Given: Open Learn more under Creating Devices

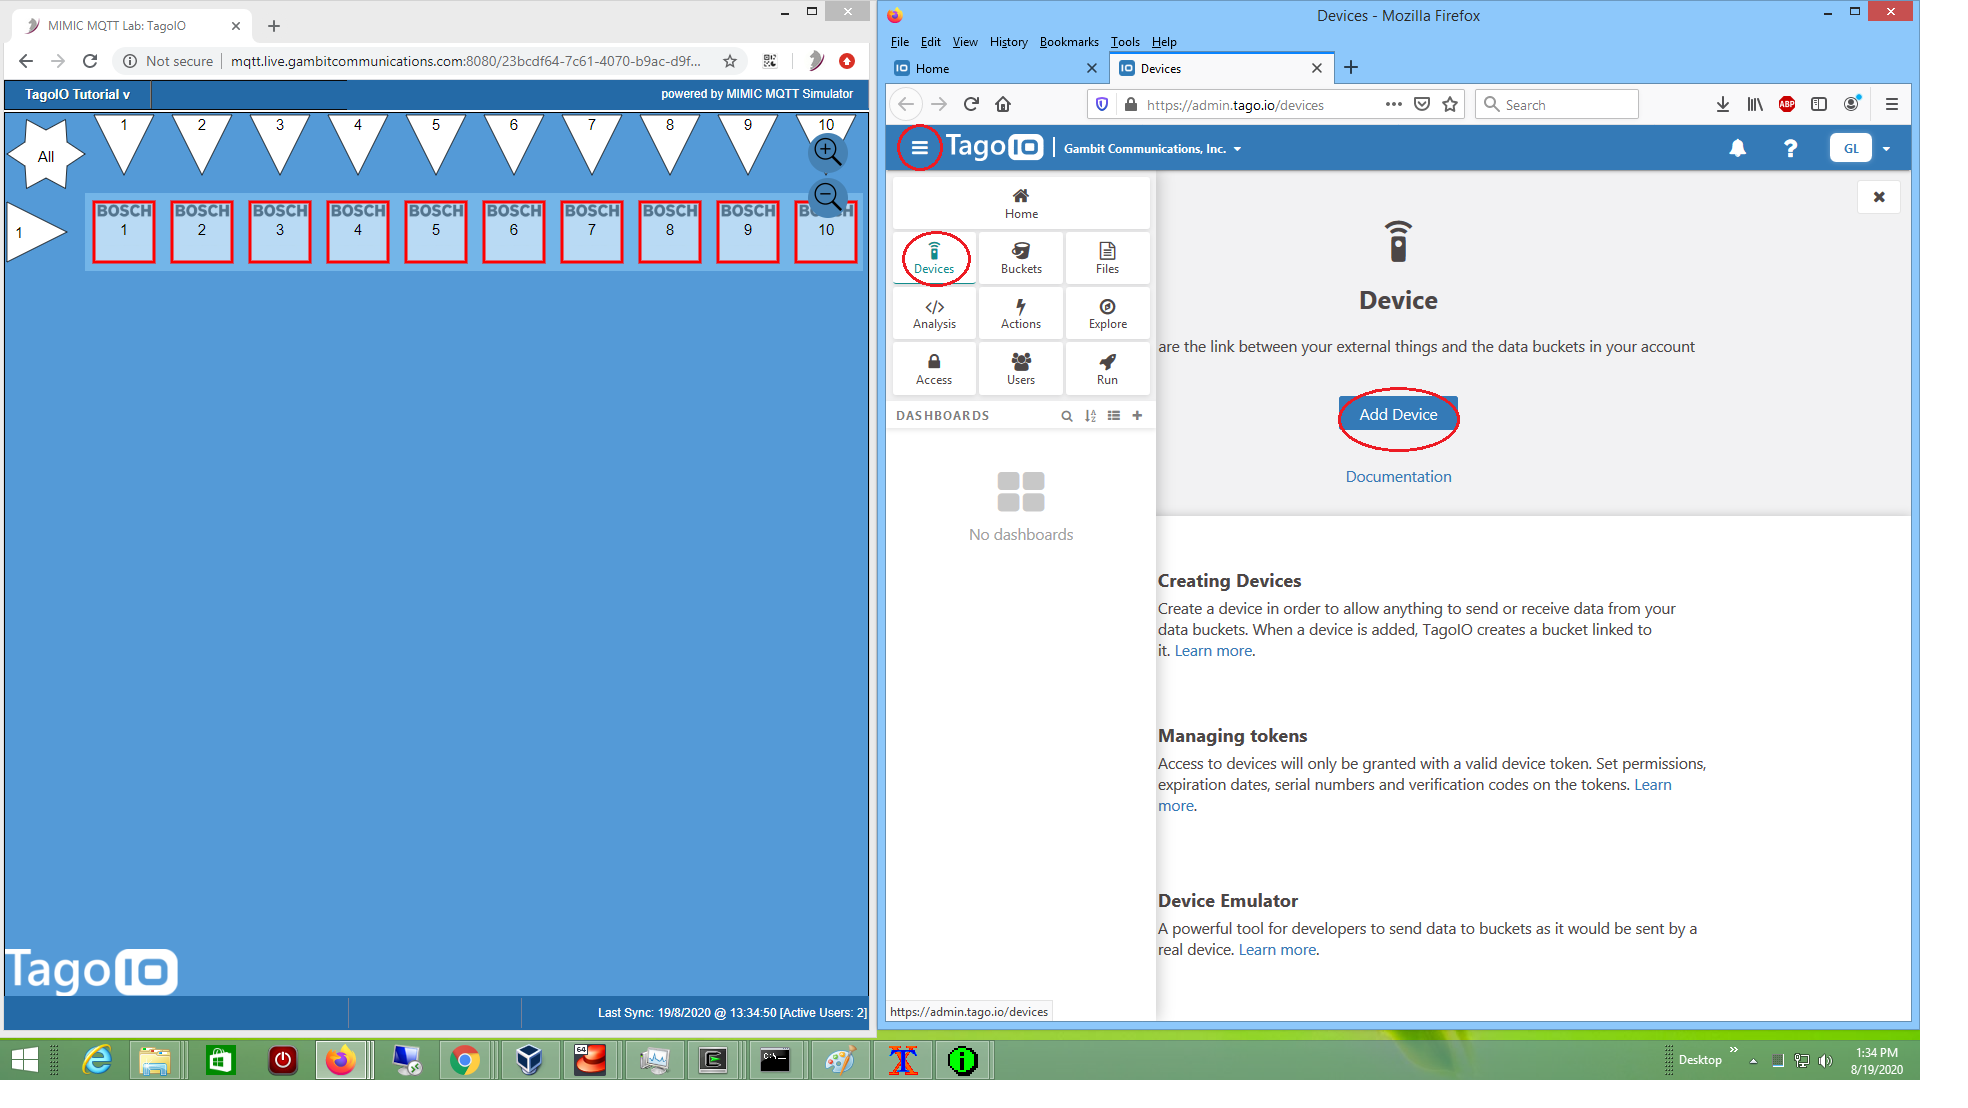Looking at the screenshot, I should click(x=1213, y=651).
